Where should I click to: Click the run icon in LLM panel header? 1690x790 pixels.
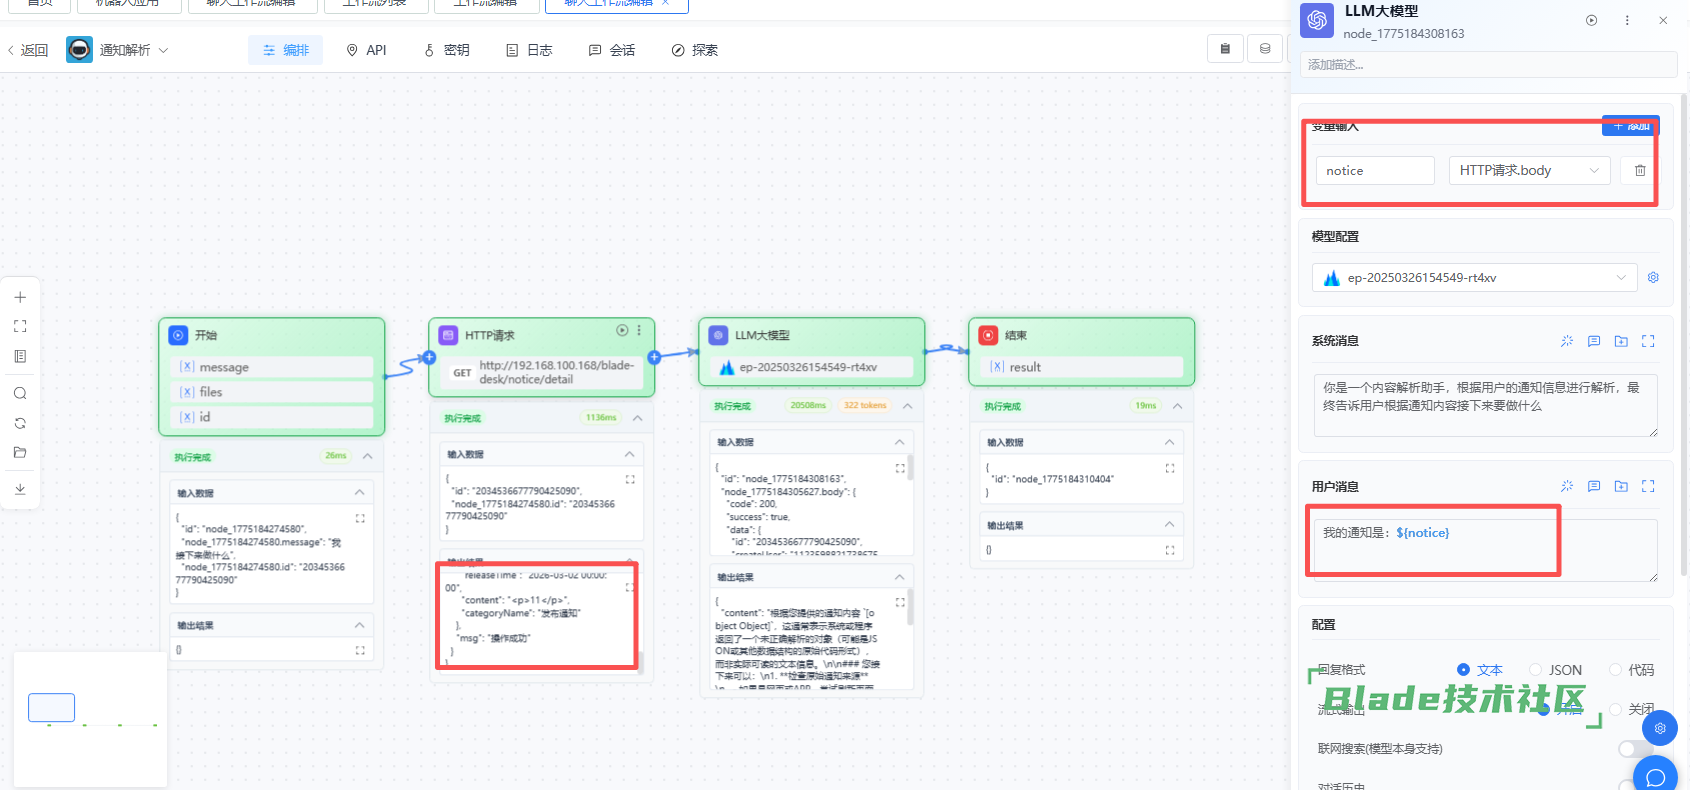pyautogui.click(x=1591, y=20)
